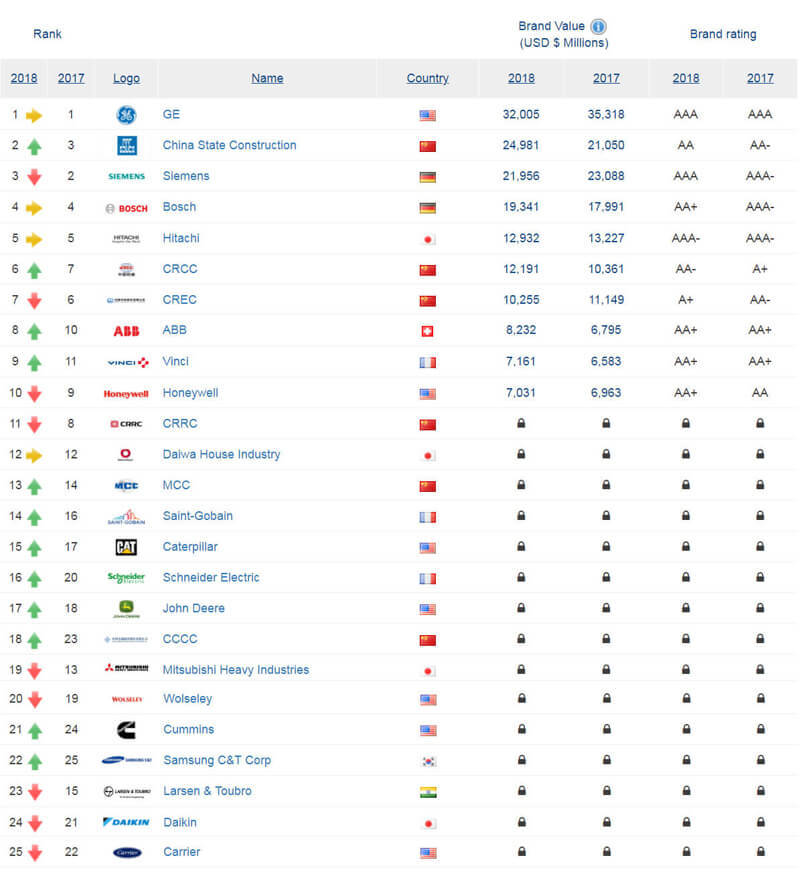
Task: Sort table by Logo column header
Action: pos(126,78)
